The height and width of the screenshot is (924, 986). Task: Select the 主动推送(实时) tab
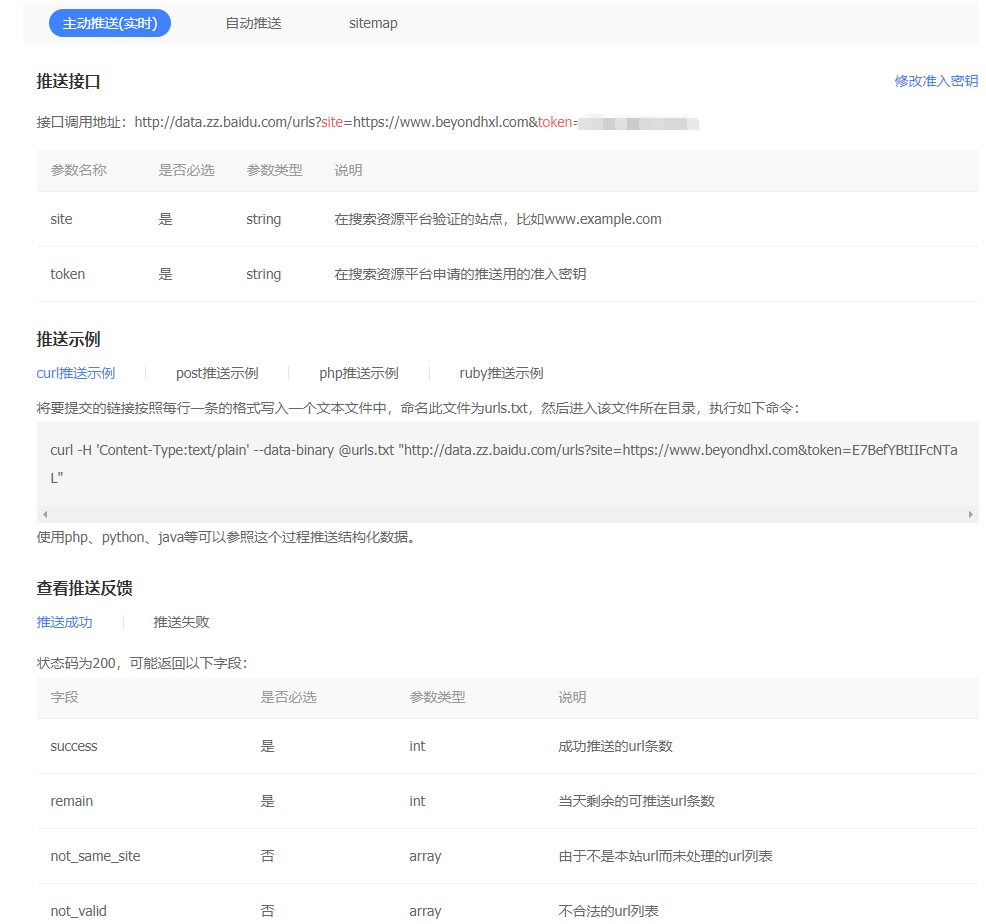coord(110,23)
